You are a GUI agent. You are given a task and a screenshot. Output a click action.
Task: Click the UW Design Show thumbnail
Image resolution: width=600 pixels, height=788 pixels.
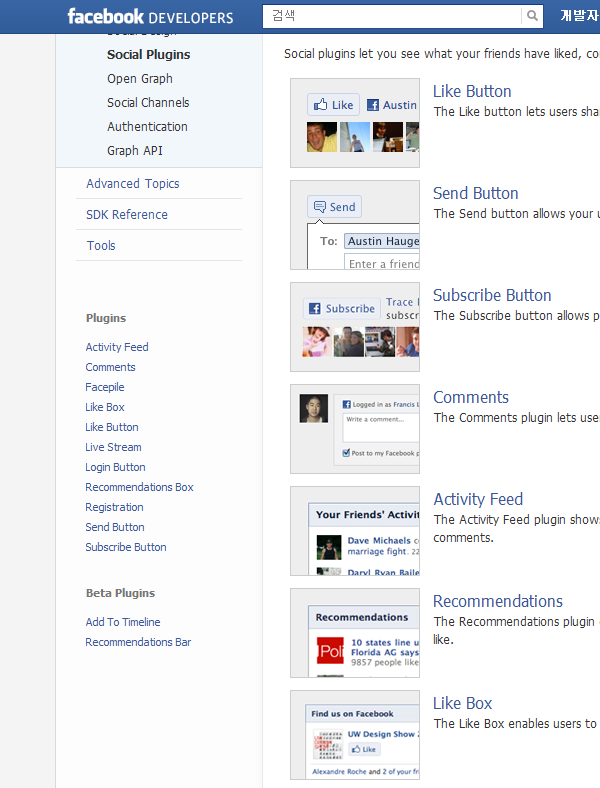328,745
